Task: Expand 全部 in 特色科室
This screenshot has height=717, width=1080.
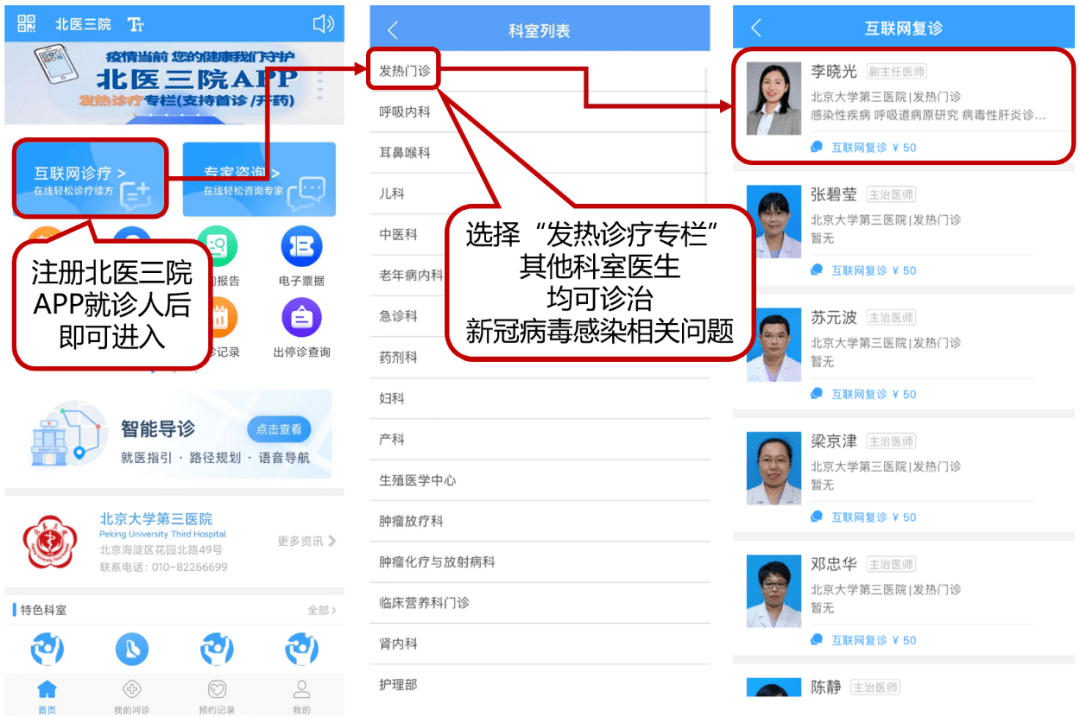Action: (322, 610)
